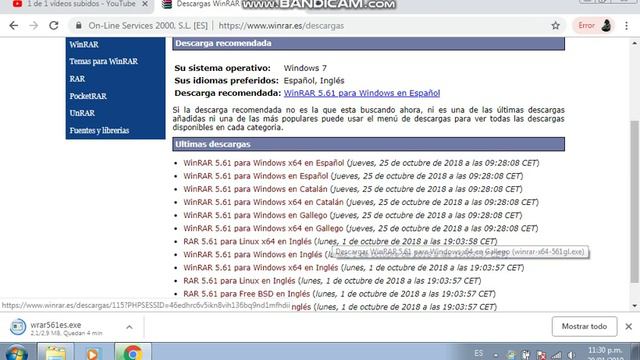Switch to the YouTube videos subidos tab
The image size is (640, 360).
[x=78, y=4]
